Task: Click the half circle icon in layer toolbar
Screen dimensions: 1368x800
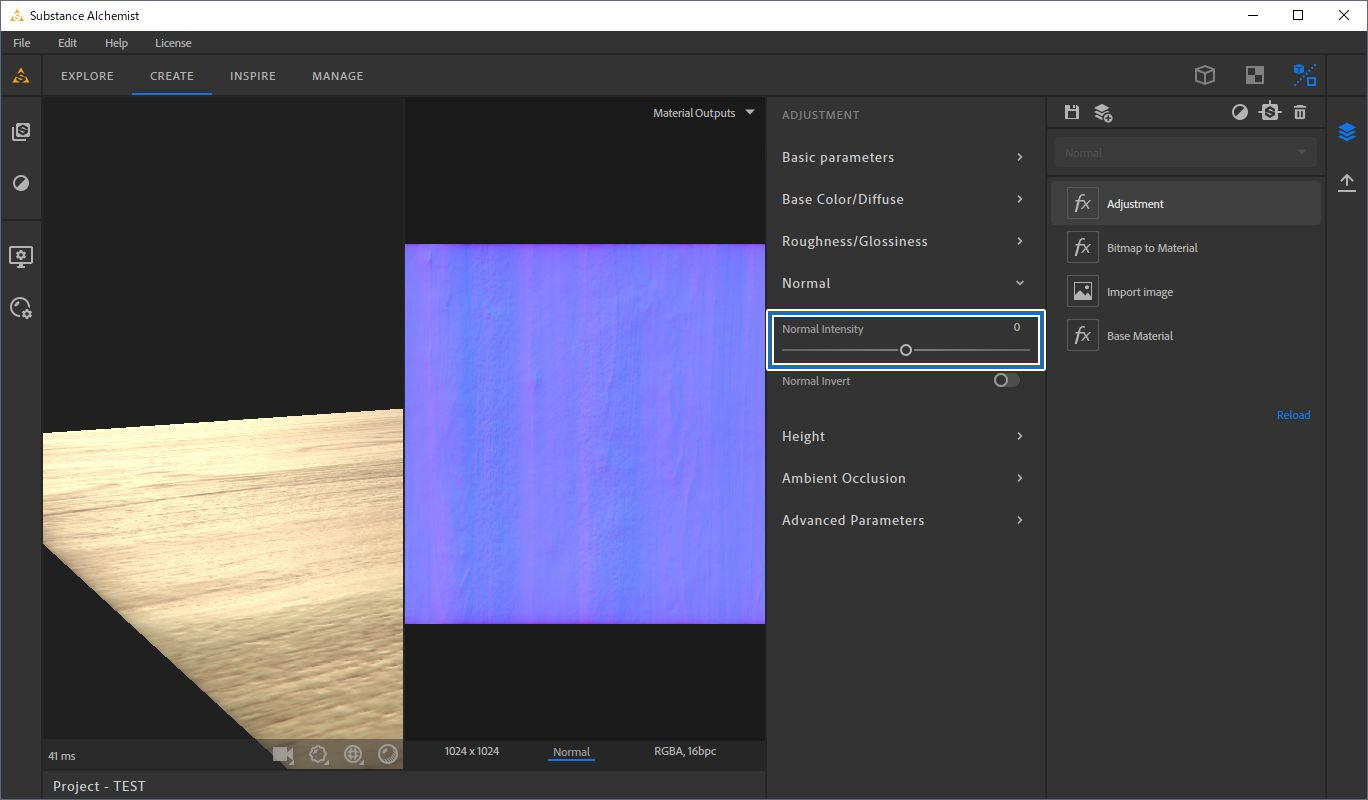Action: point(1240,113)
